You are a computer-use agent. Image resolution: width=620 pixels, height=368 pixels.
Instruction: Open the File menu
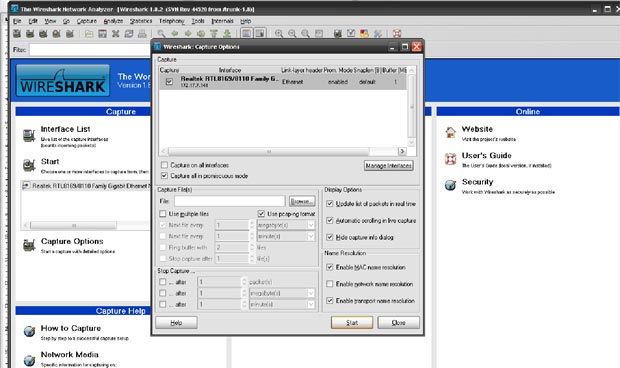tap(17, 21)
